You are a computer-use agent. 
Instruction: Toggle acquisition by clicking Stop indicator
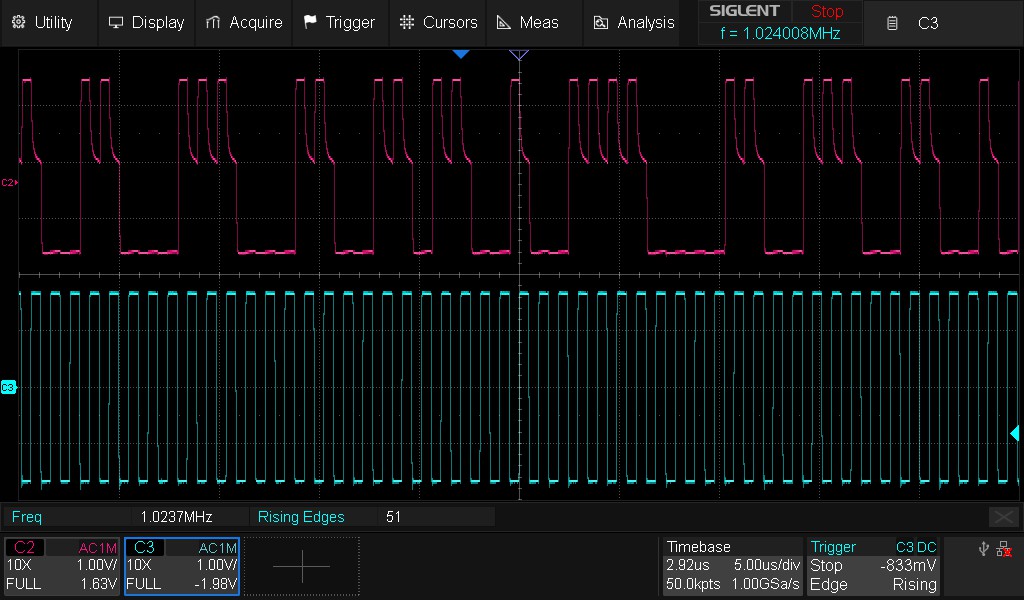click(x=826, y=11)
